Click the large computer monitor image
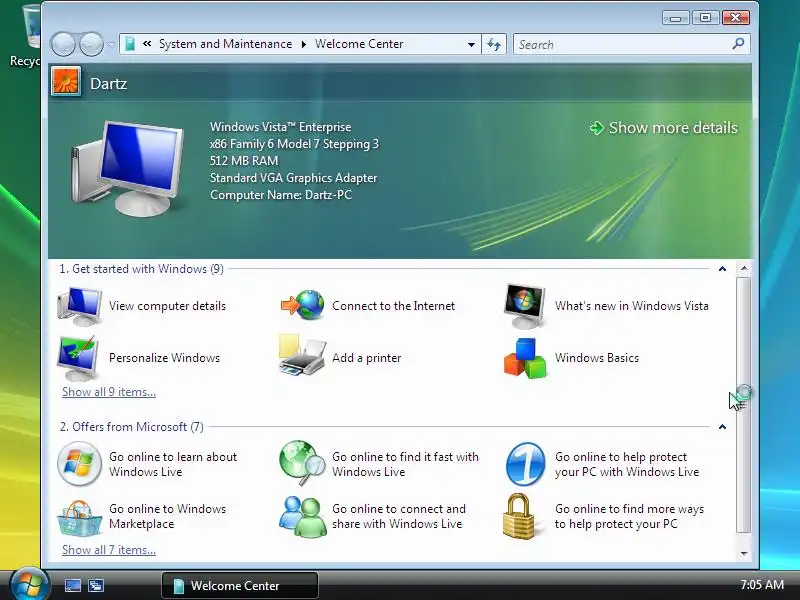 point(127,168)
